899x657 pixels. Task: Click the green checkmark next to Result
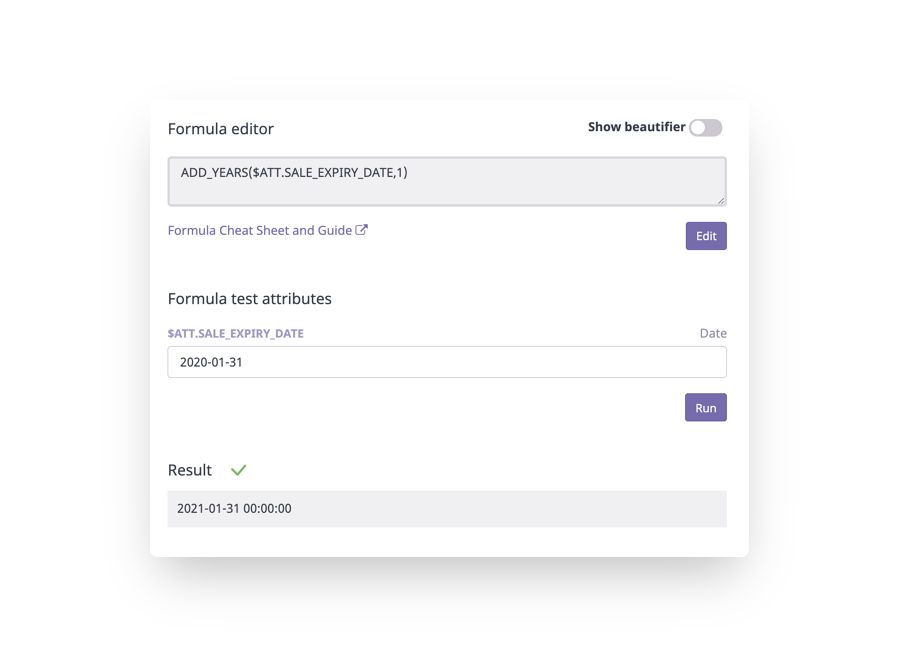239,470
